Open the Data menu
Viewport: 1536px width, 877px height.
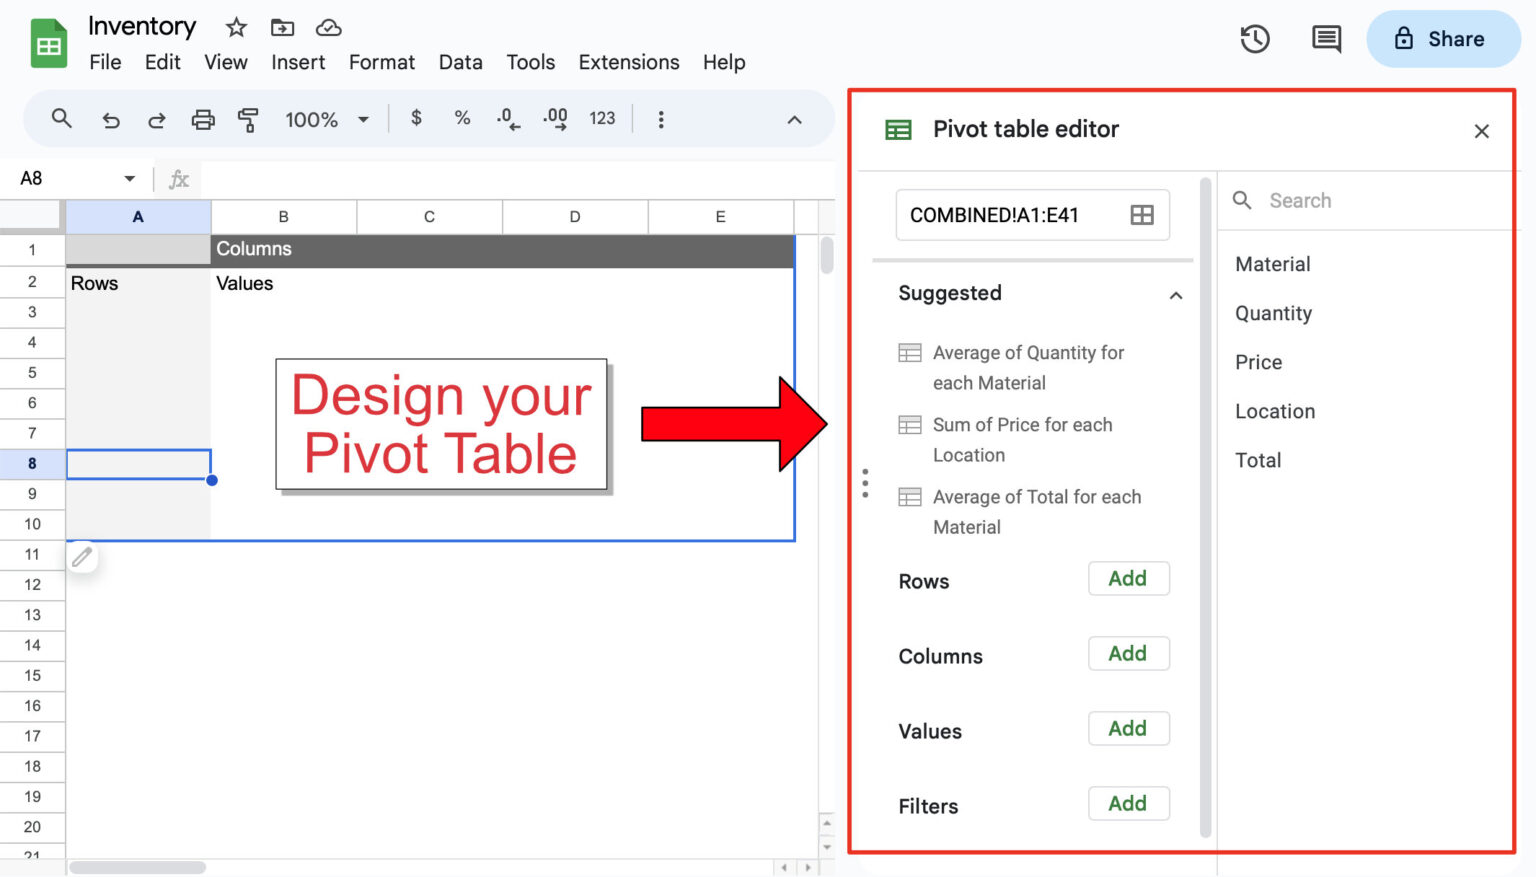(x=461, y=62)
